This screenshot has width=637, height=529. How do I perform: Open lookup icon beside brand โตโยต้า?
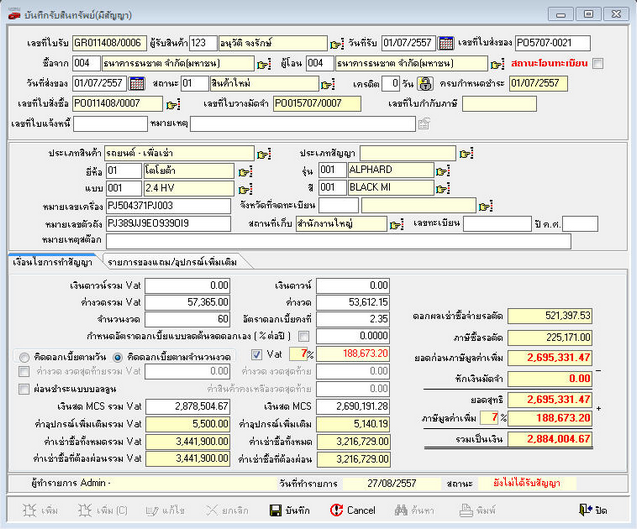point(245,171)
